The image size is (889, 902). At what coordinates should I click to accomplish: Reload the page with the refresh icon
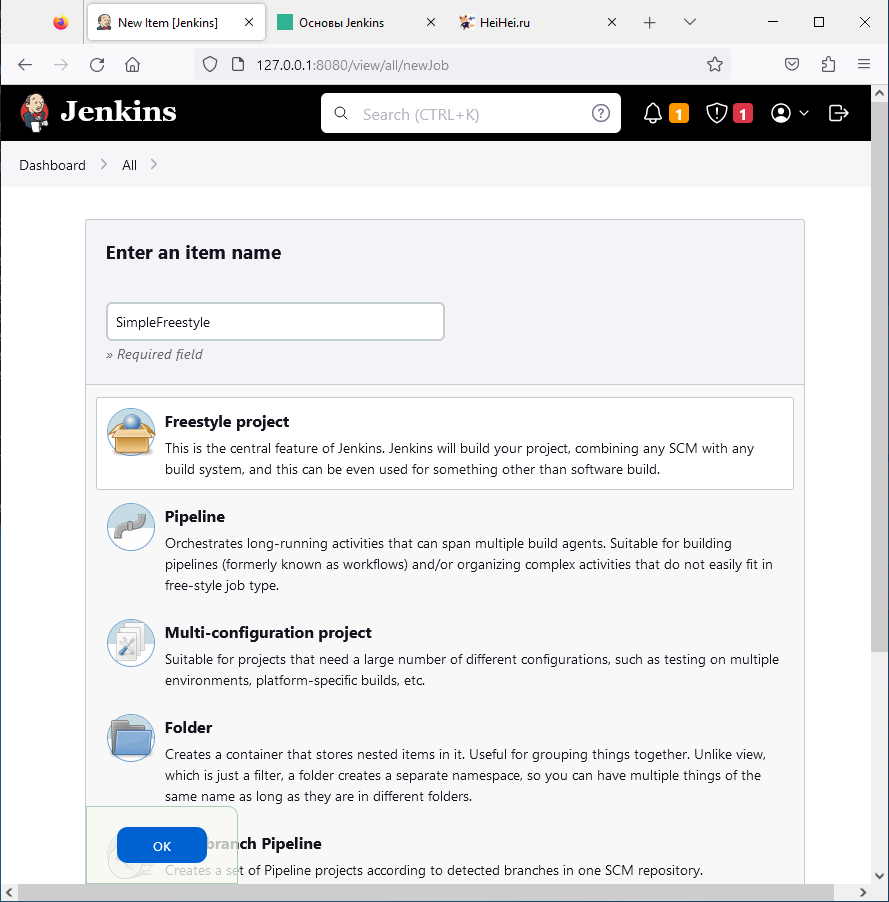tap(97, 64)
